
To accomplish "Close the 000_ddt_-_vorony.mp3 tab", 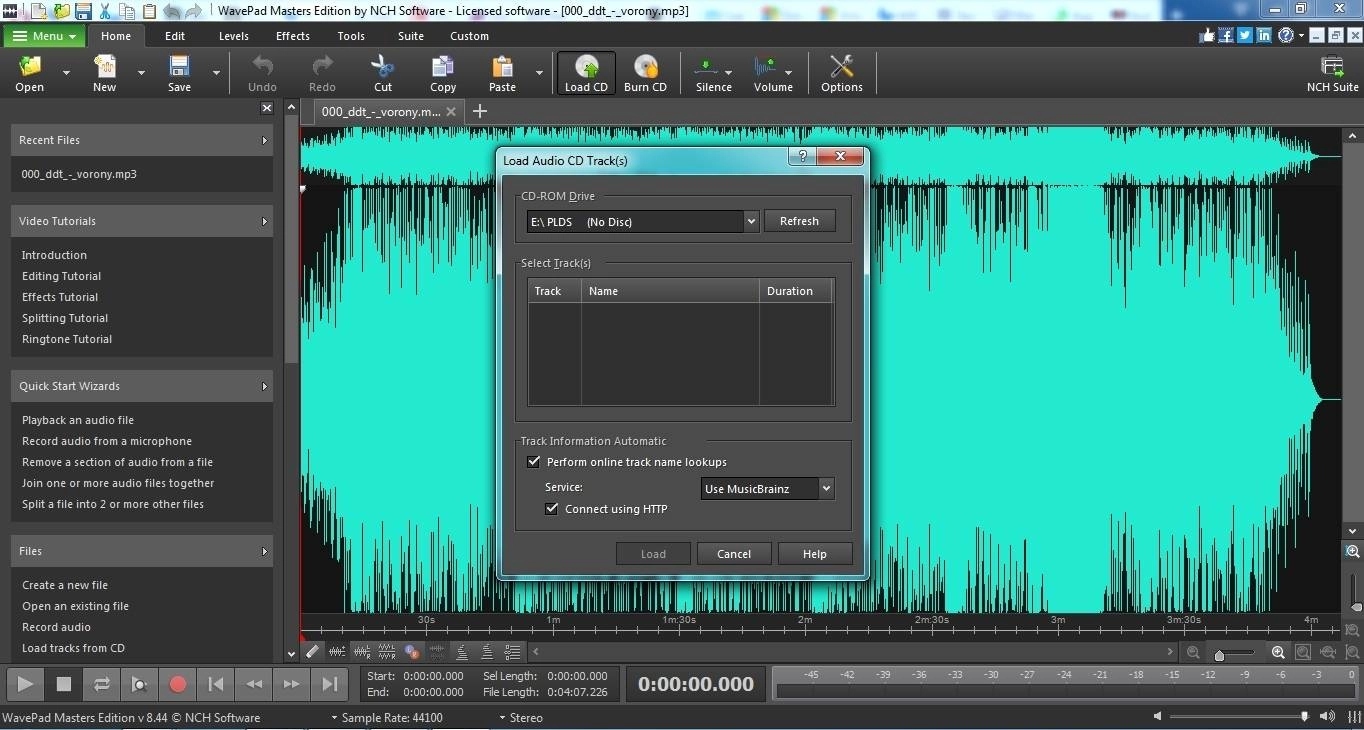I will [452, 112].
